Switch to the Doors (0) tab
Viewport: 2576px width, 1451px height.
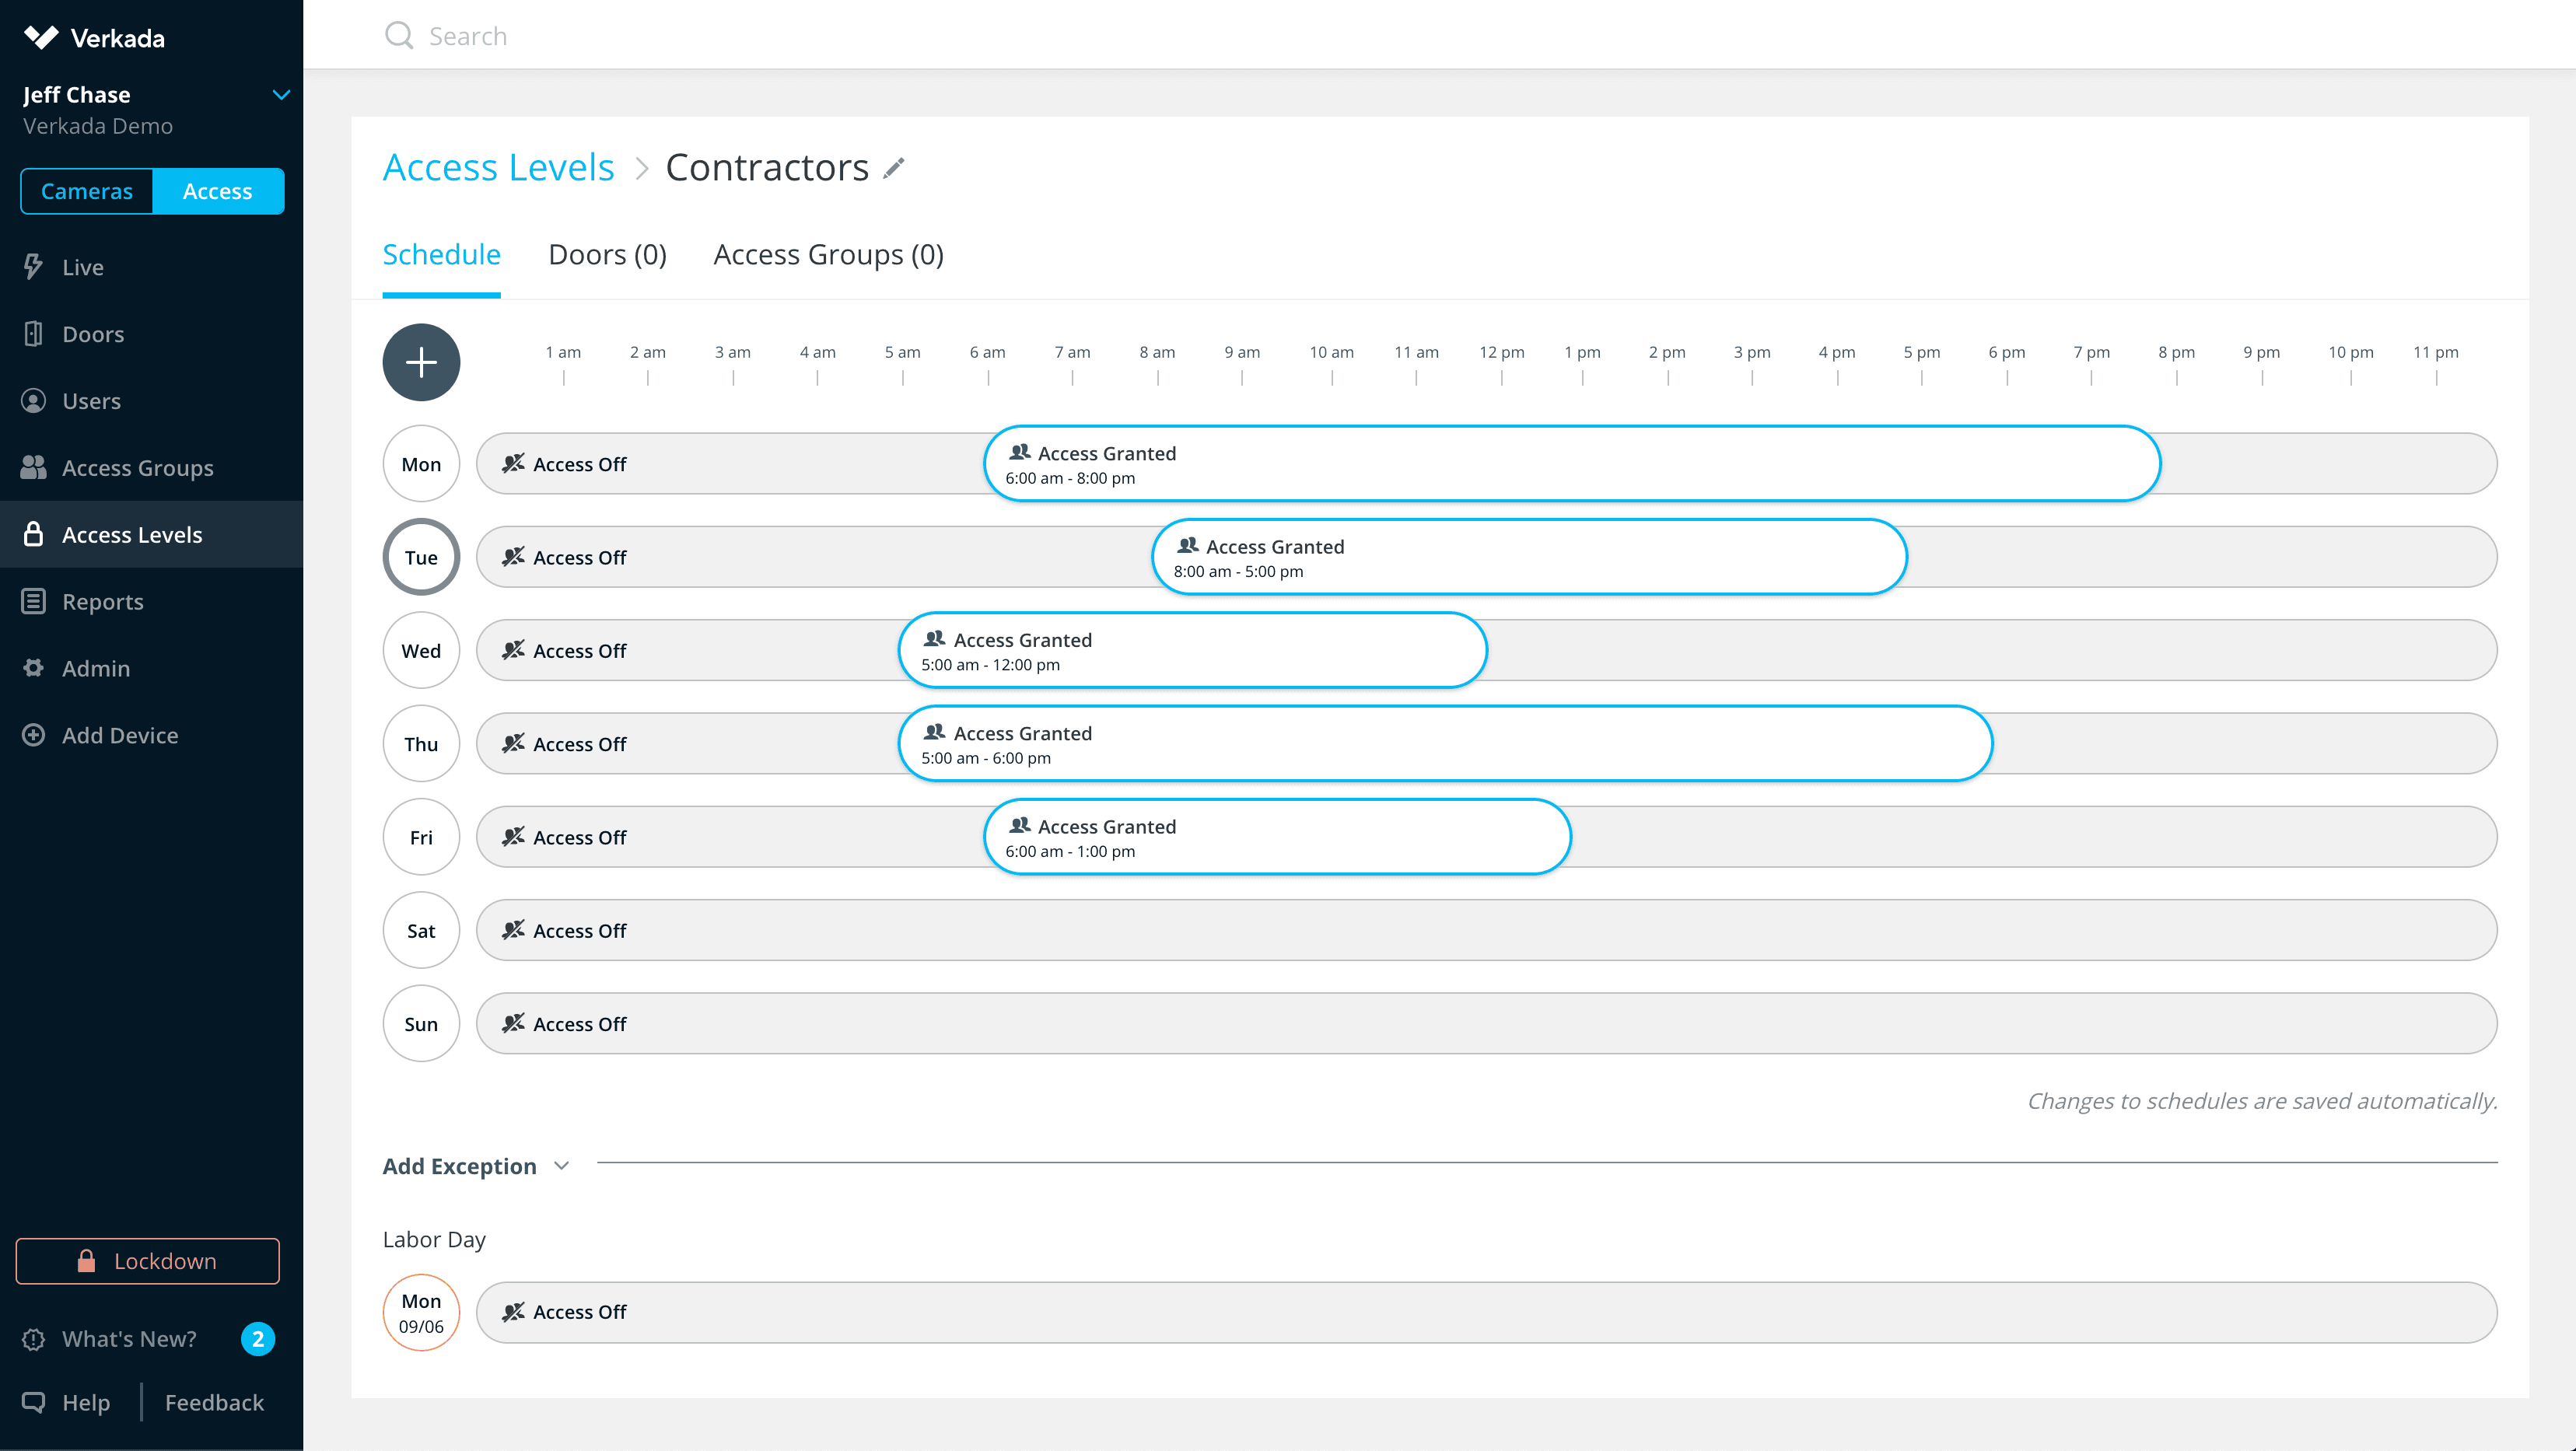(607, 254)
